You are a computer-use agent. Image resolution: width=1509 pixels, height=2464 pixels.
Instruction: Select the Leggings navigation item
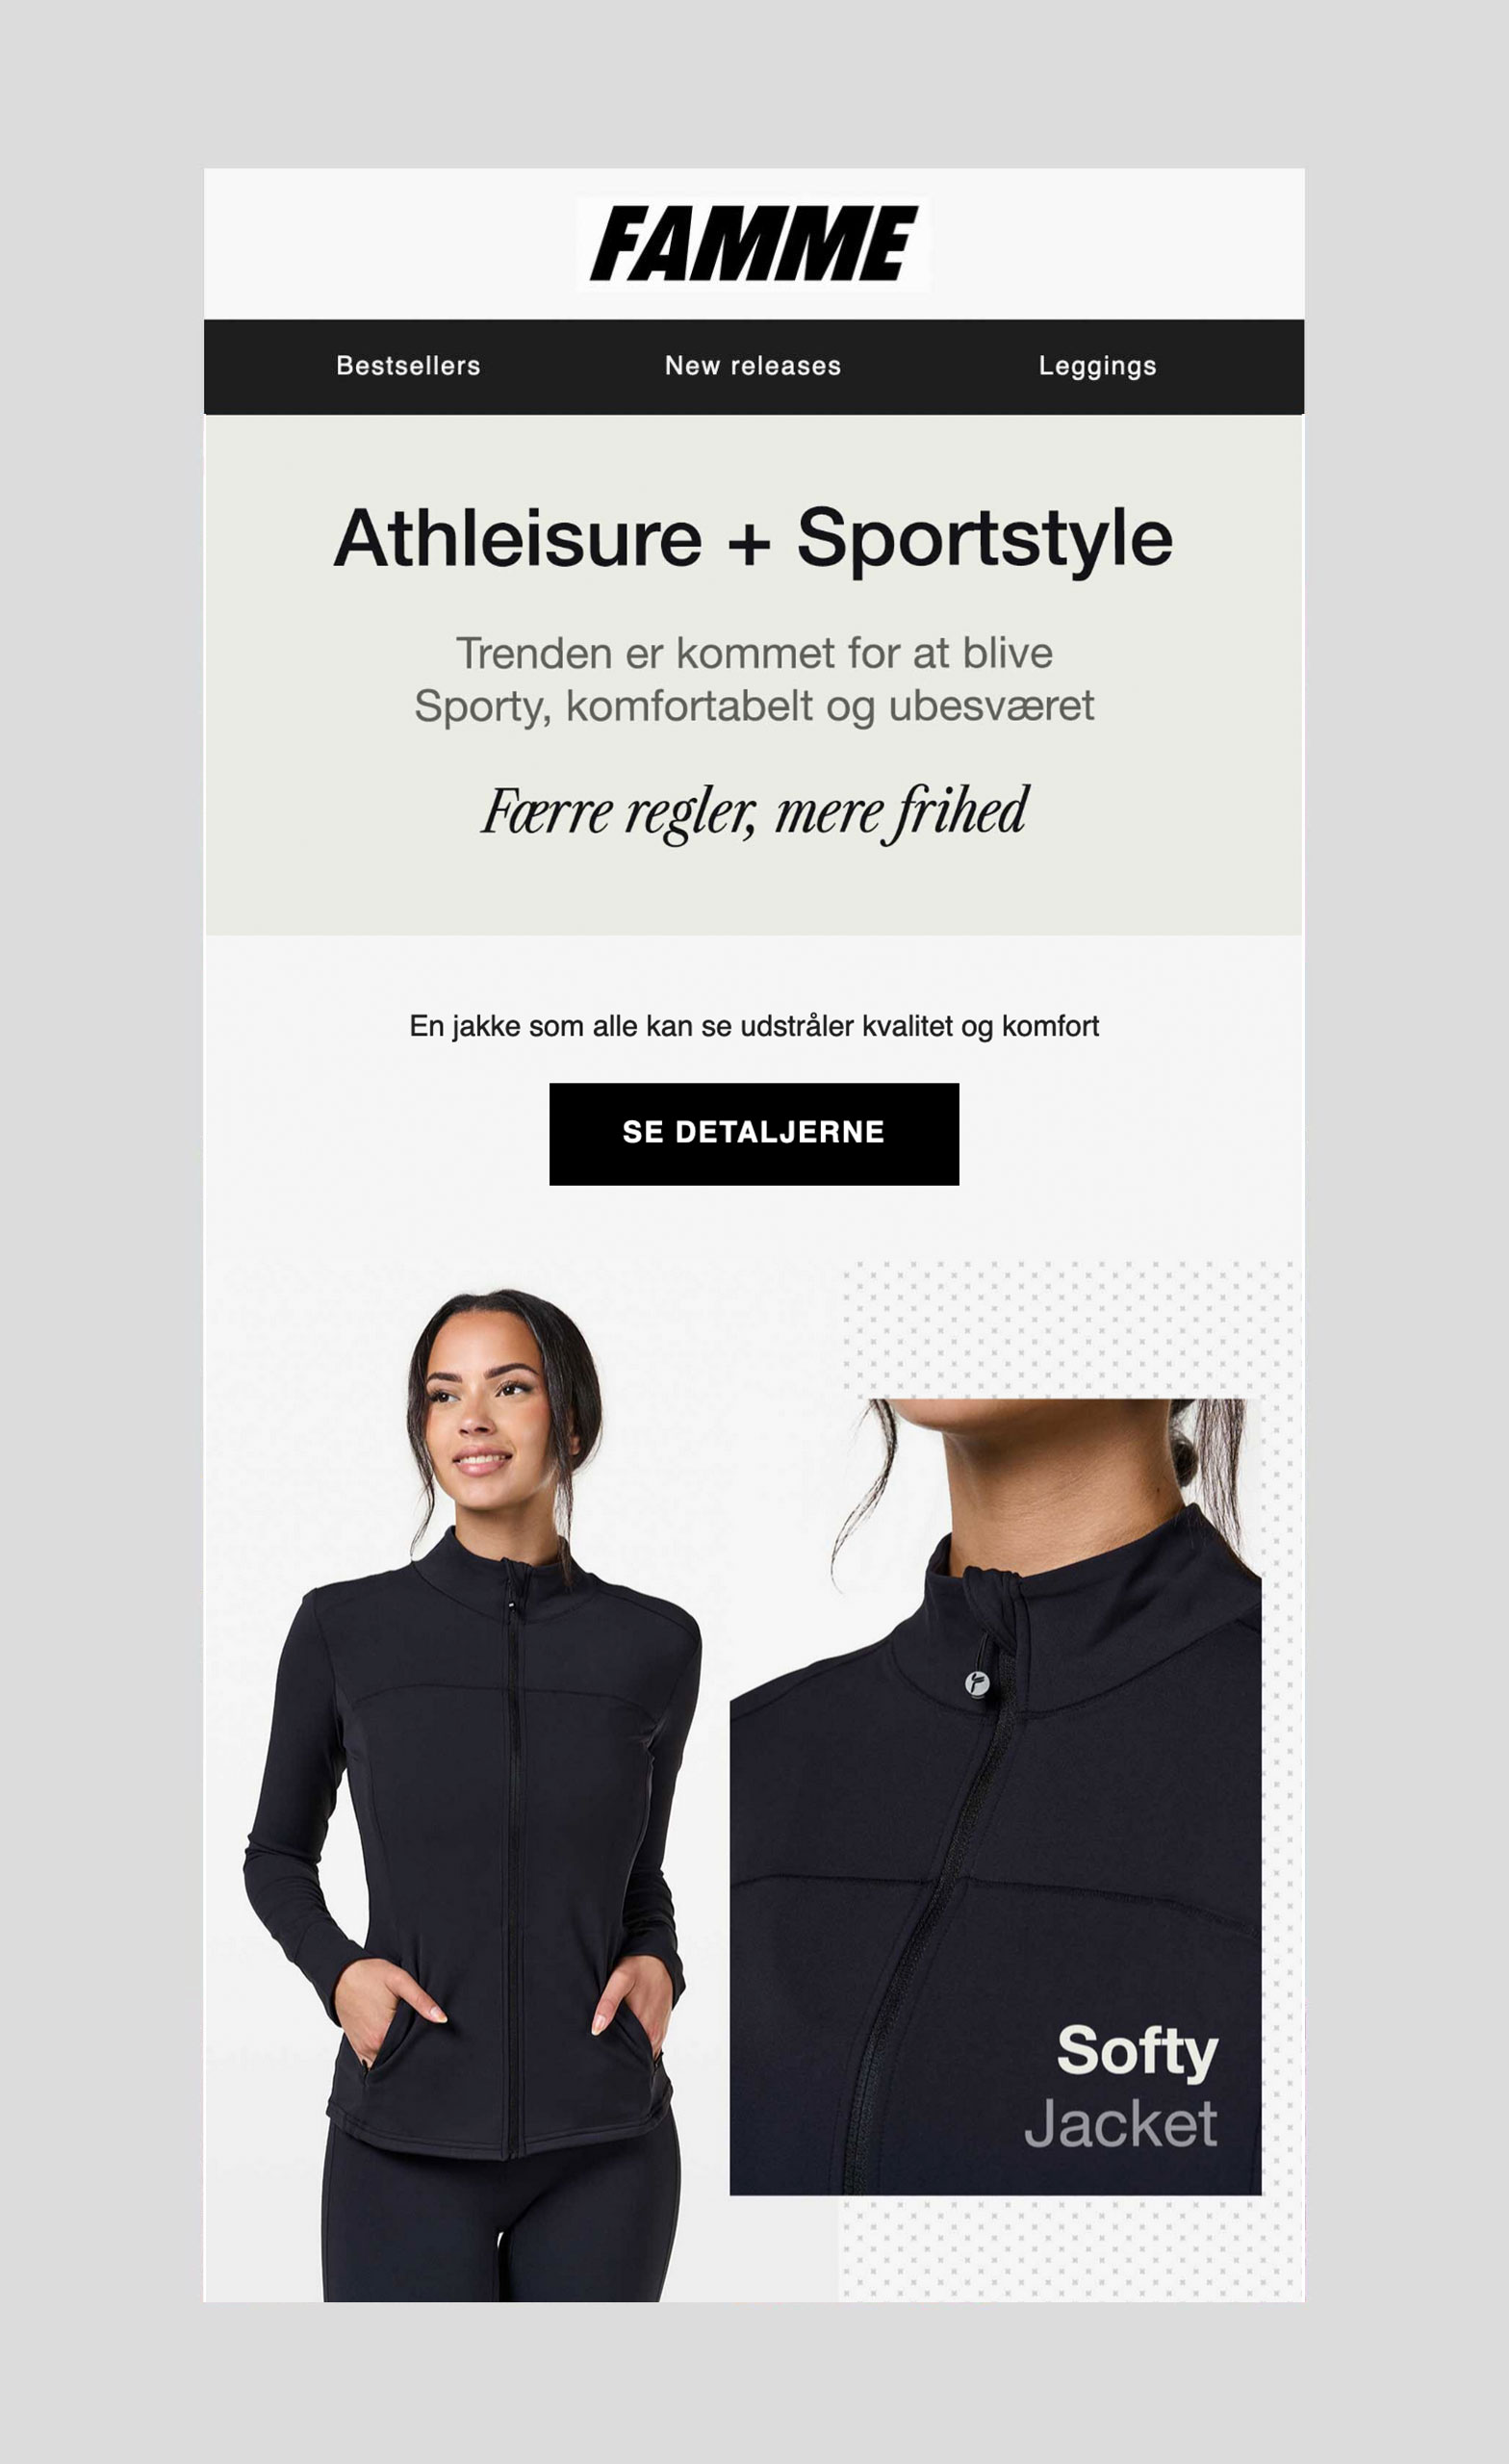pos(1097,366)
